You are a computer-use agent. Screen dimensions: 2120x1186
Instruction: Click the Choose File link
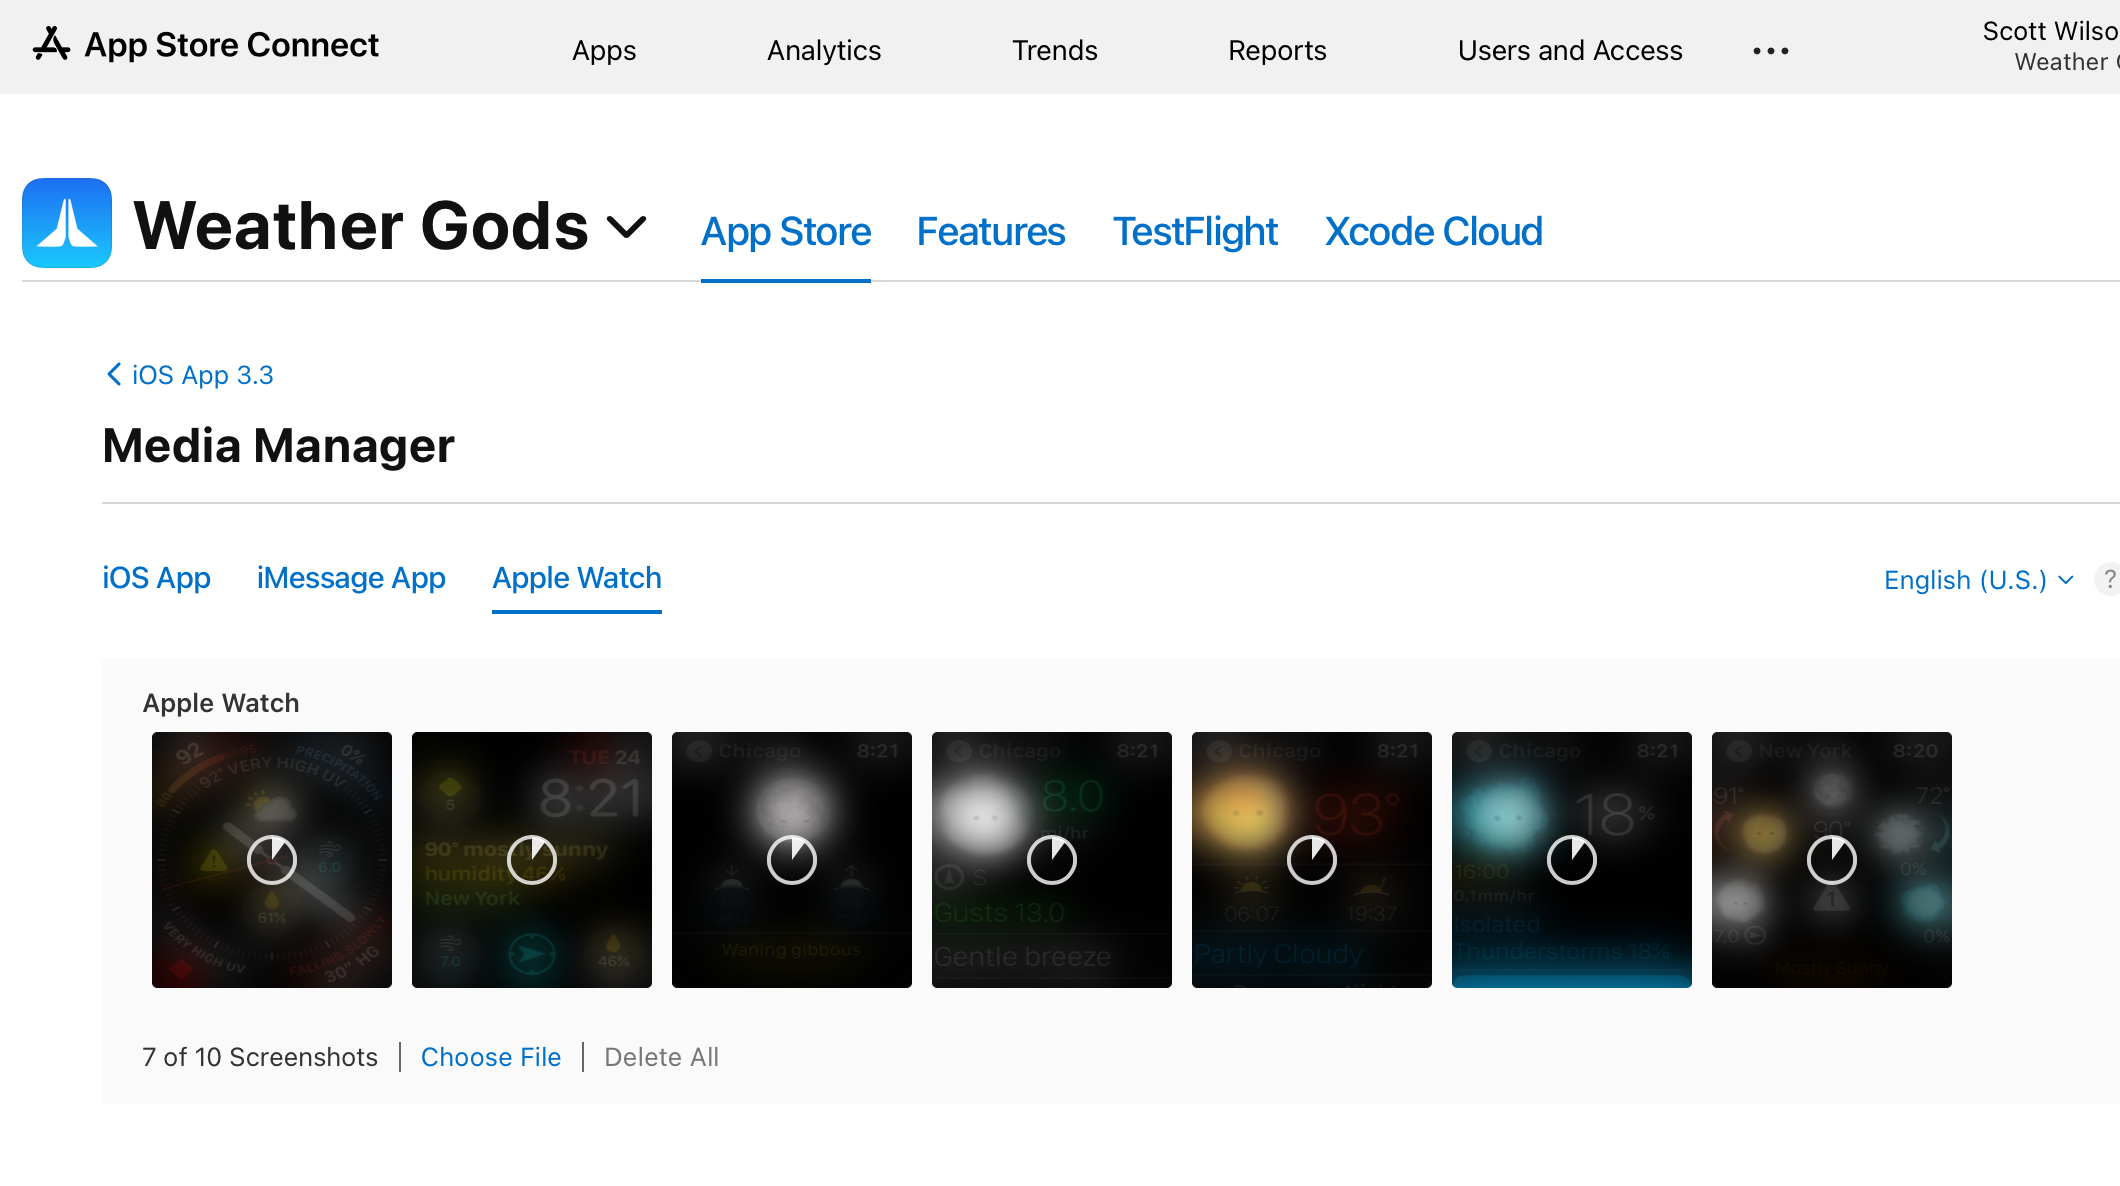point(491,1057)
